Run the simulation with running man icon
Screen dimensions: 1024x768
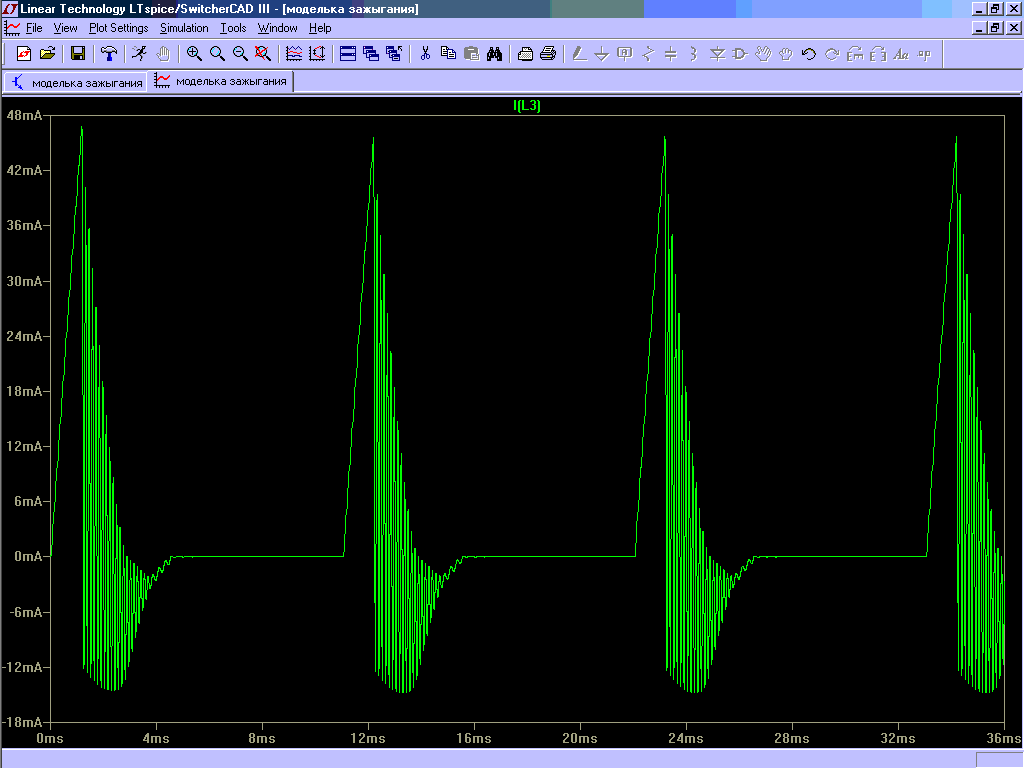tap(139, 53)
